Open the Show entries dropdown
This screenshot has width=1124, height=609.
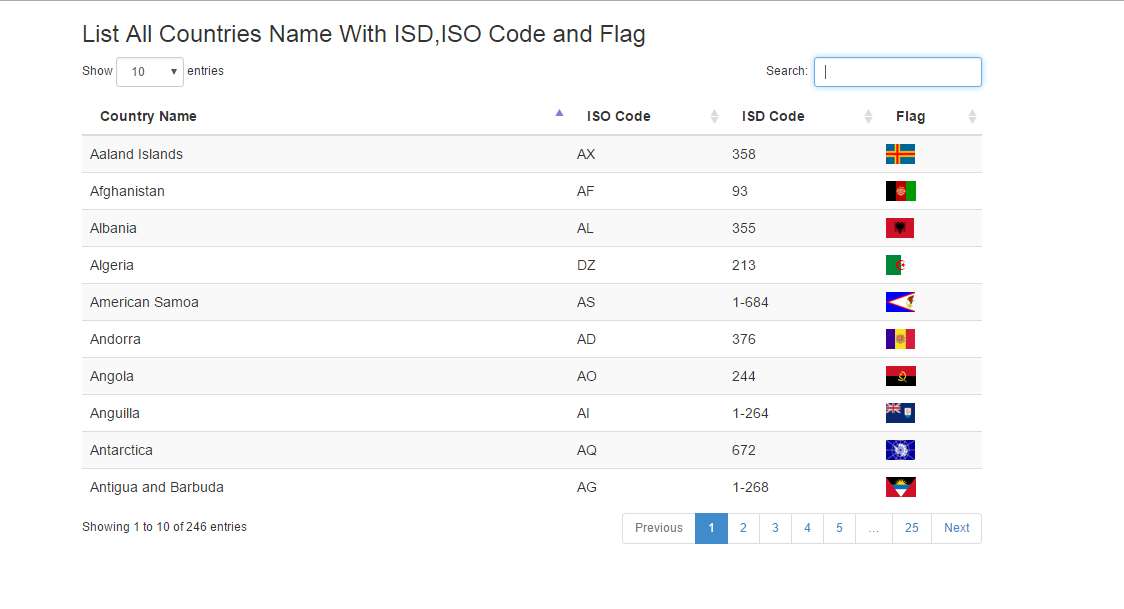[150, 71]
